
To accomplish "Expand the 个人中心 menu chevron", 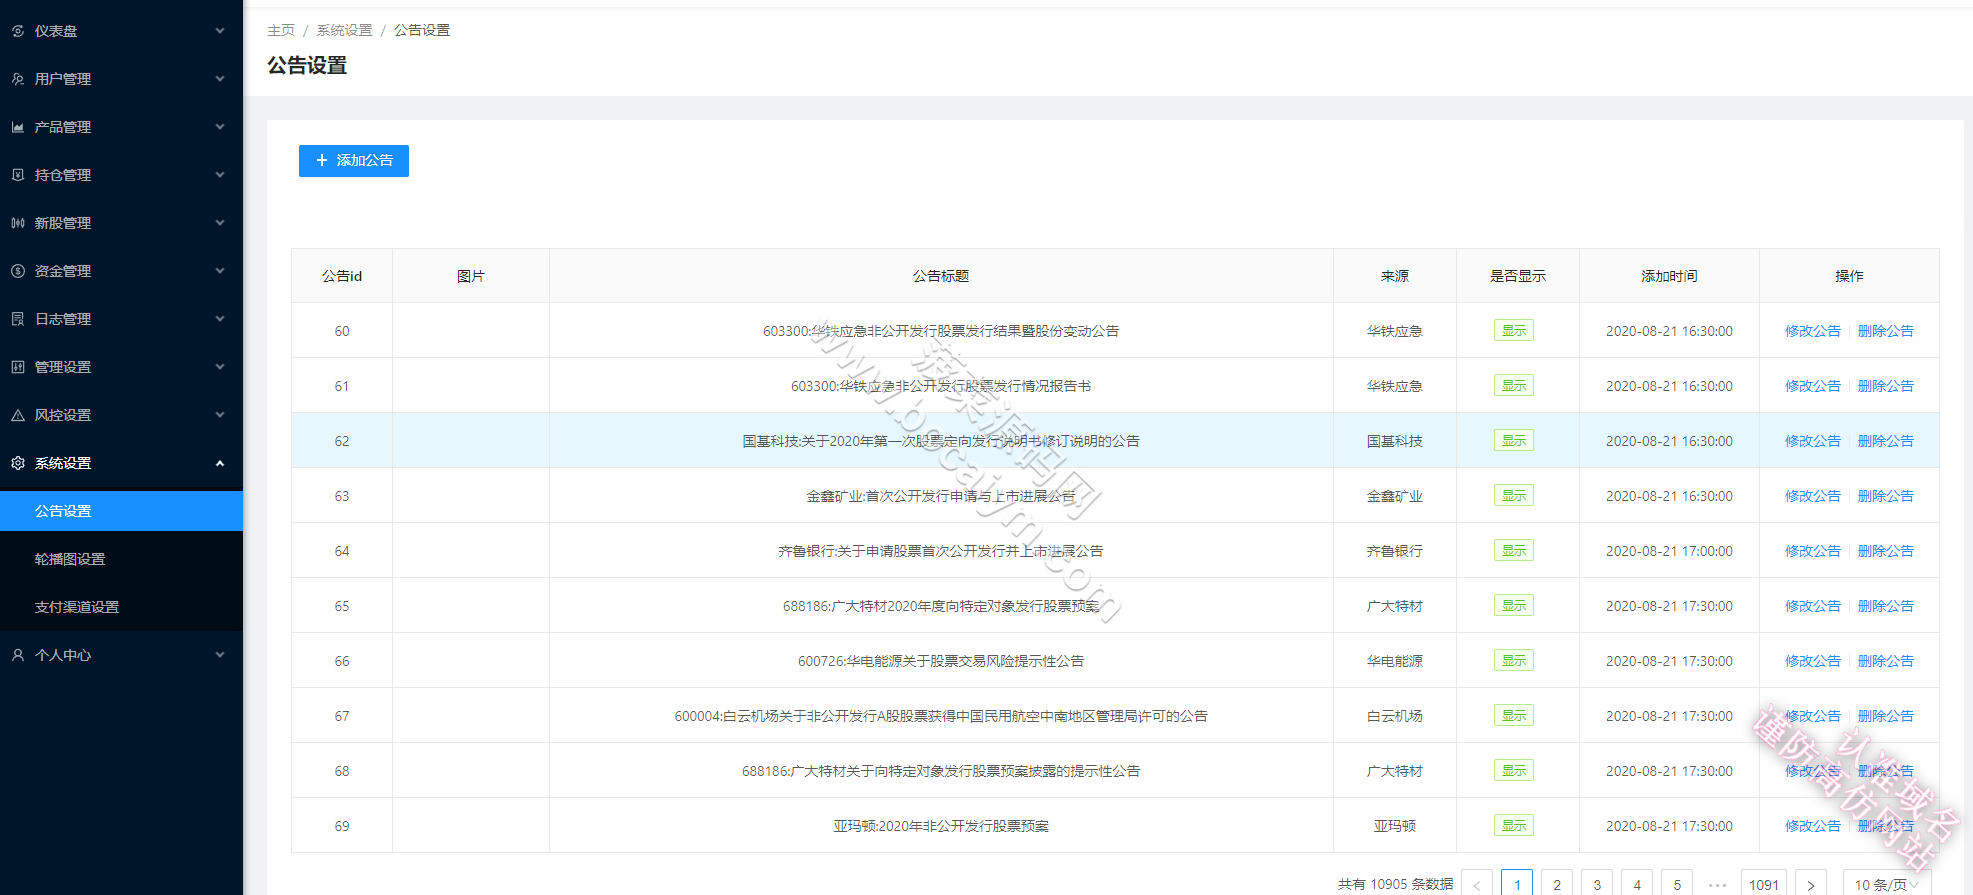I will (x=220, y=655).
